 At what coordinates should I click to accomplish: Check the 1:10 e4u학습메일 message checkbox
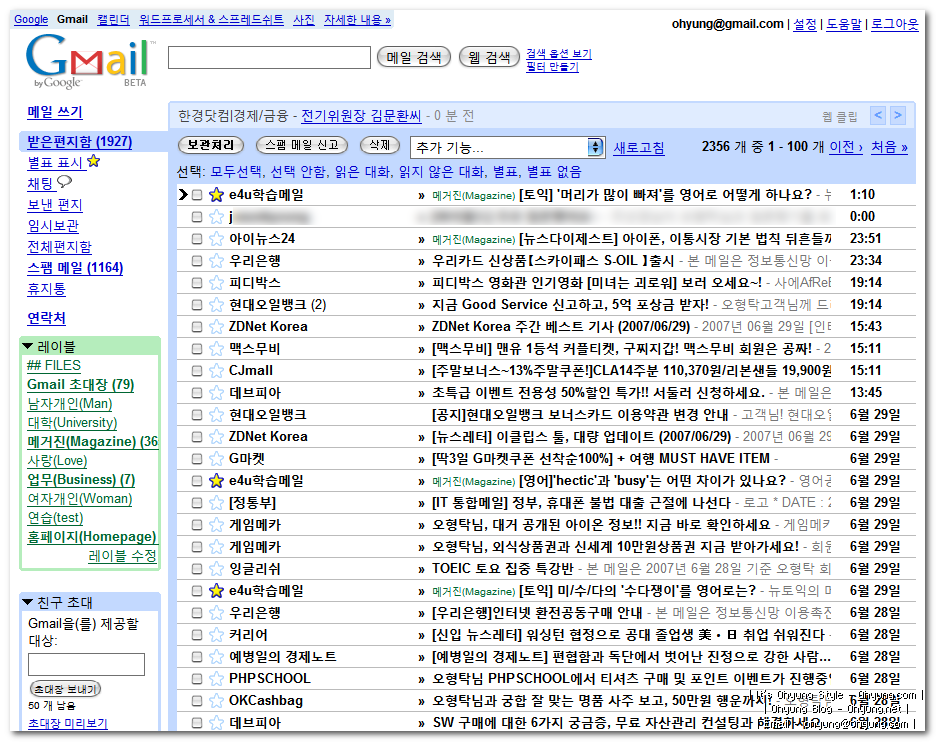[197, 195]
